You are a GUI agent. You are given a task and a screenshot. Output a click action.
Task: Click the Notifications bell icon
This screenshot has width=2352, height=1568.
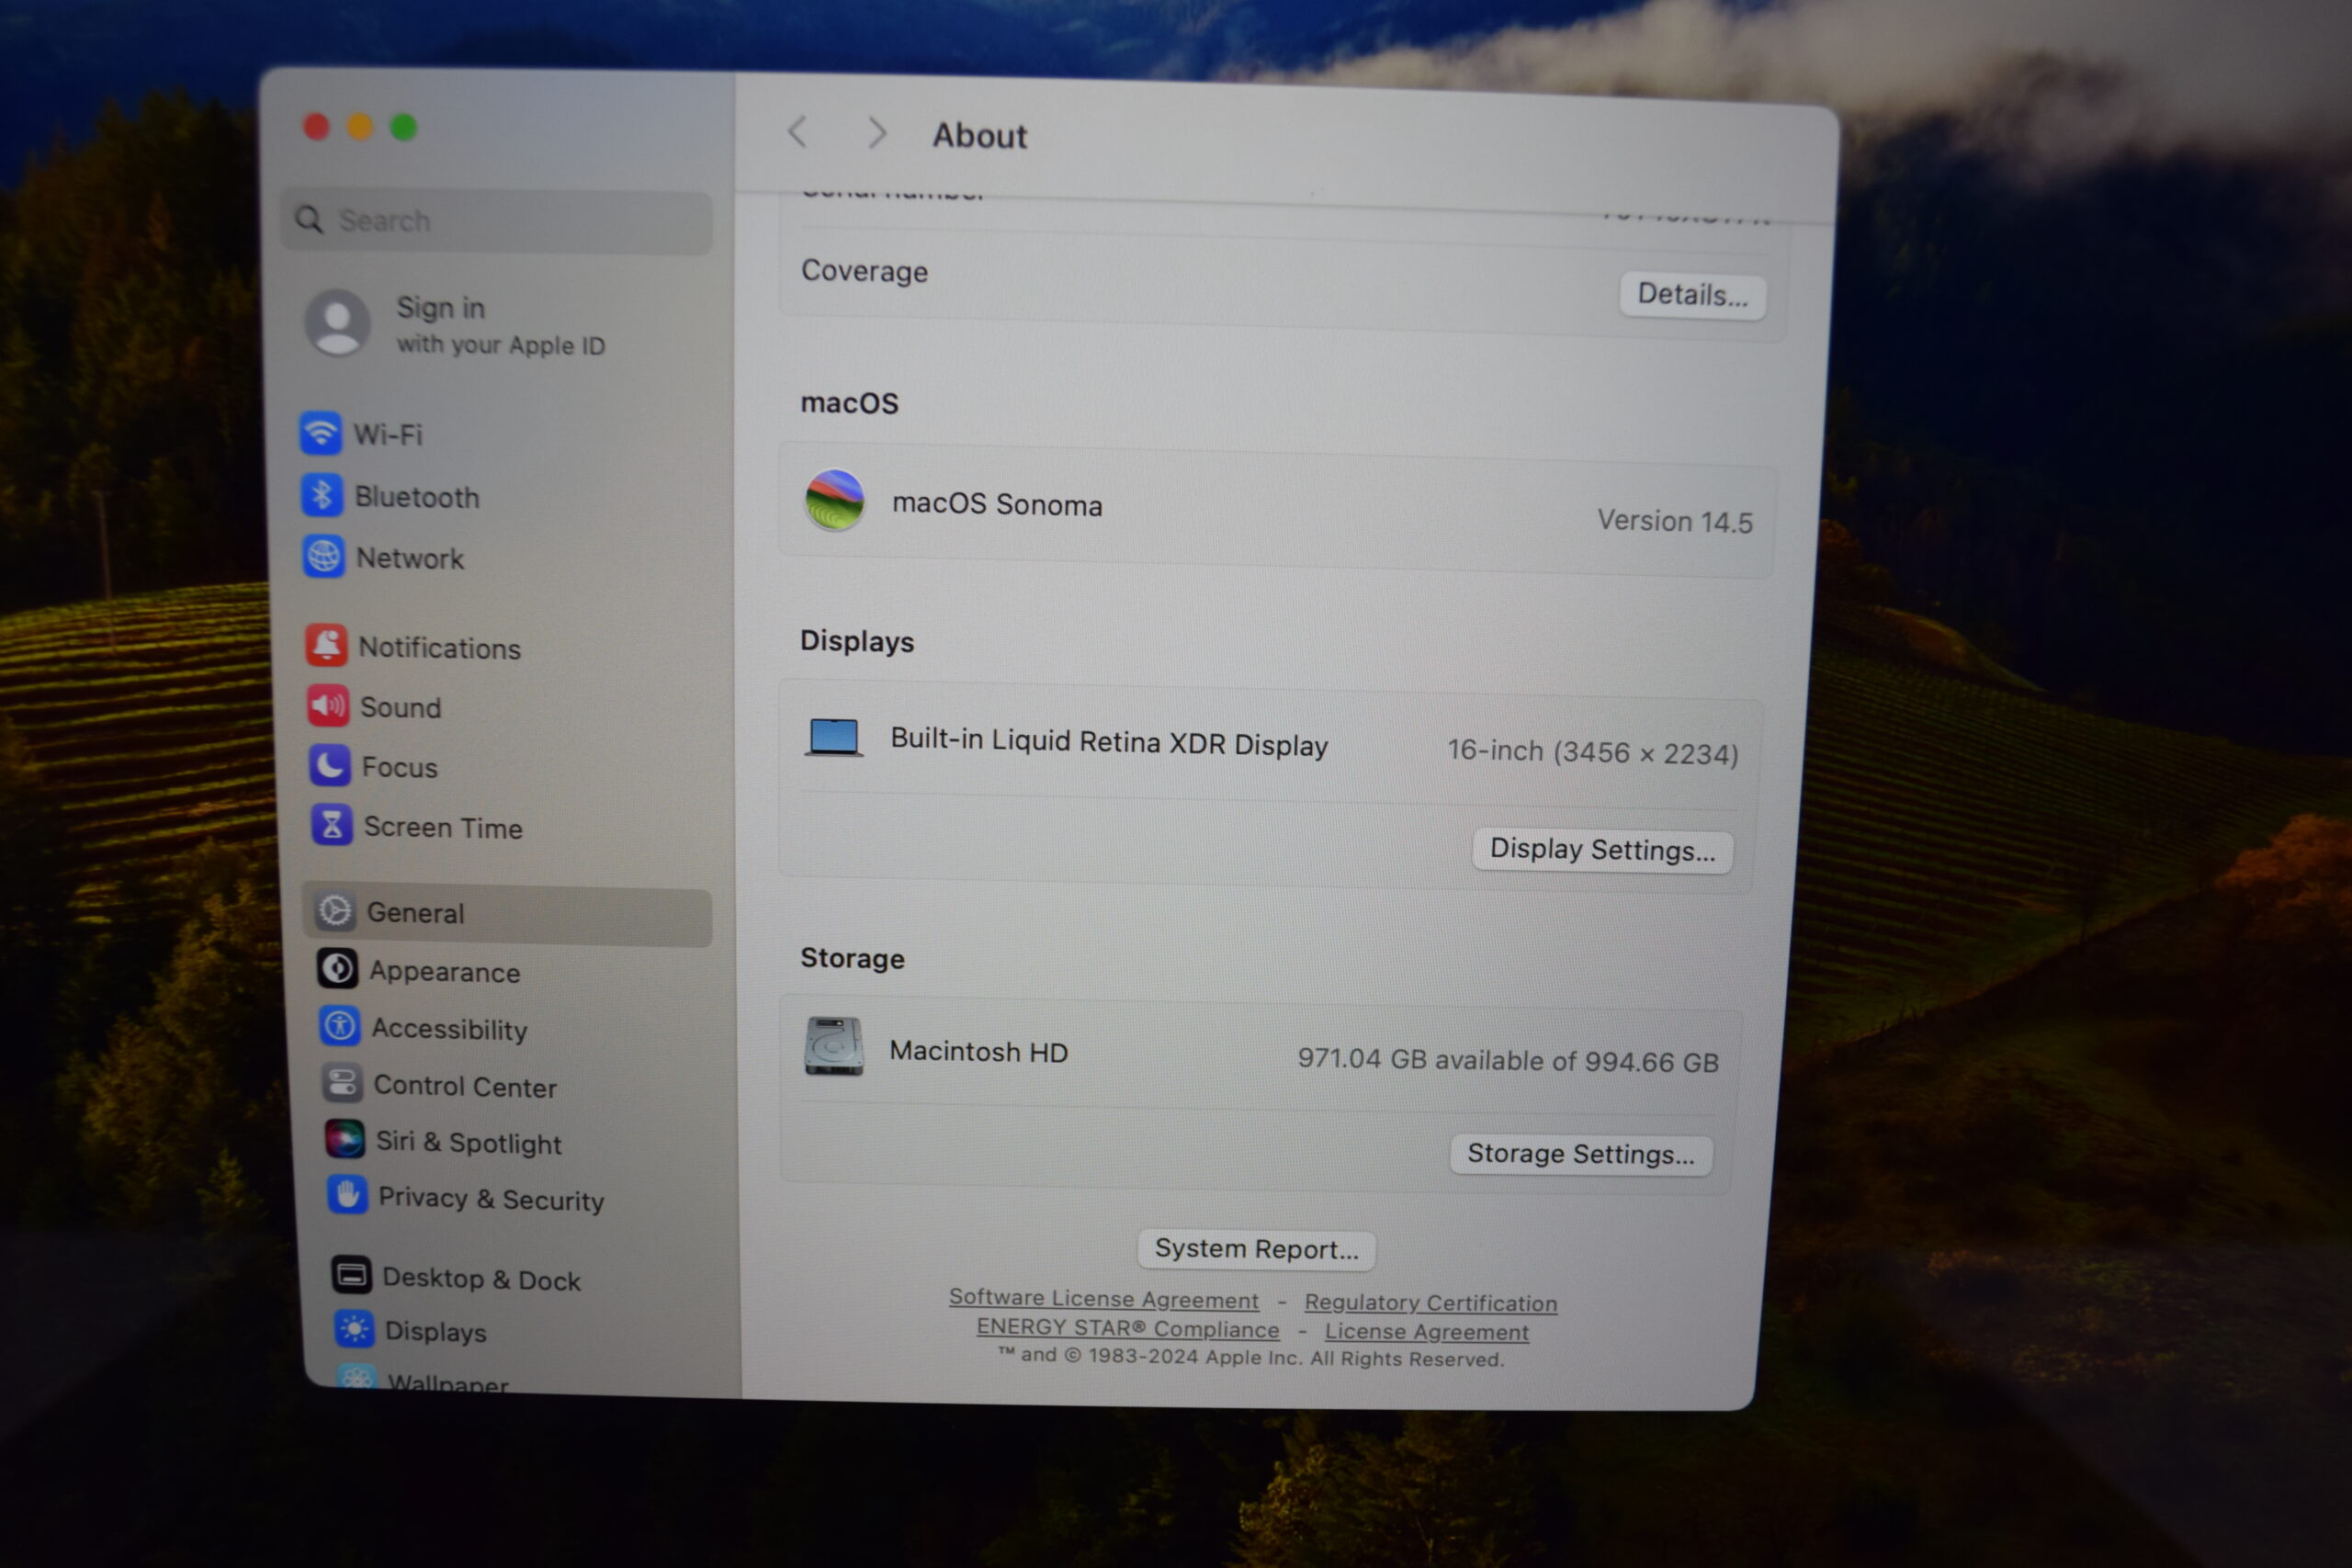click(x=327, y=645)
